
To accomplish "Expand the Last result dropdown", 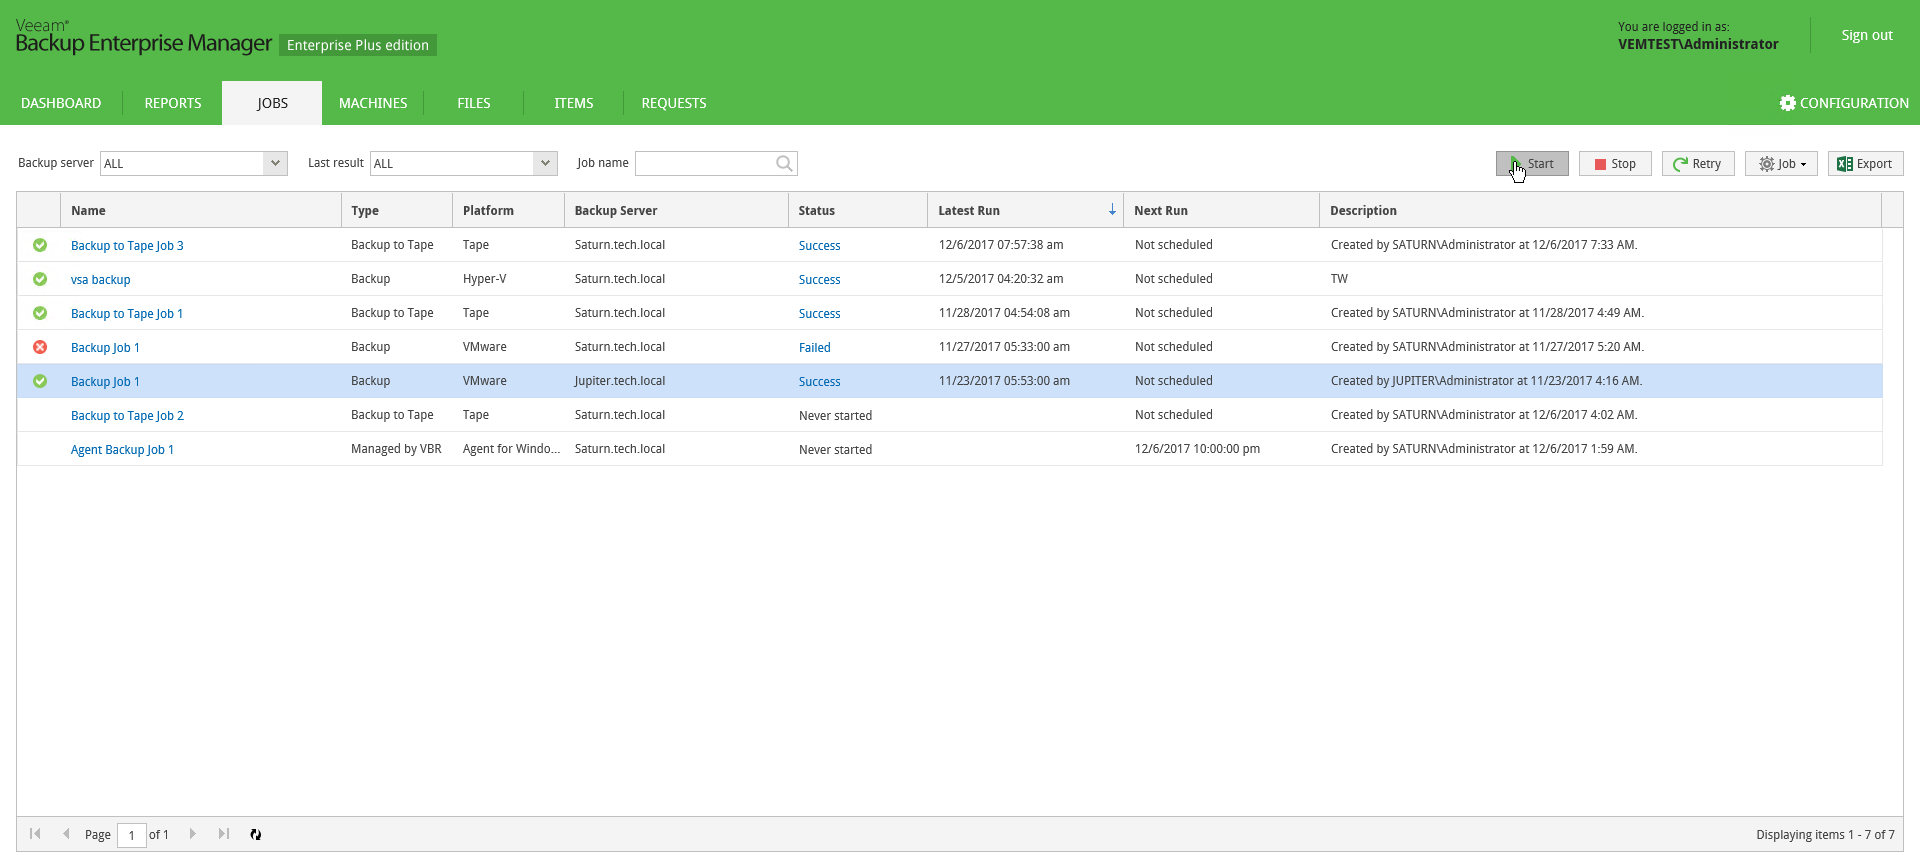I will [545, 163].
